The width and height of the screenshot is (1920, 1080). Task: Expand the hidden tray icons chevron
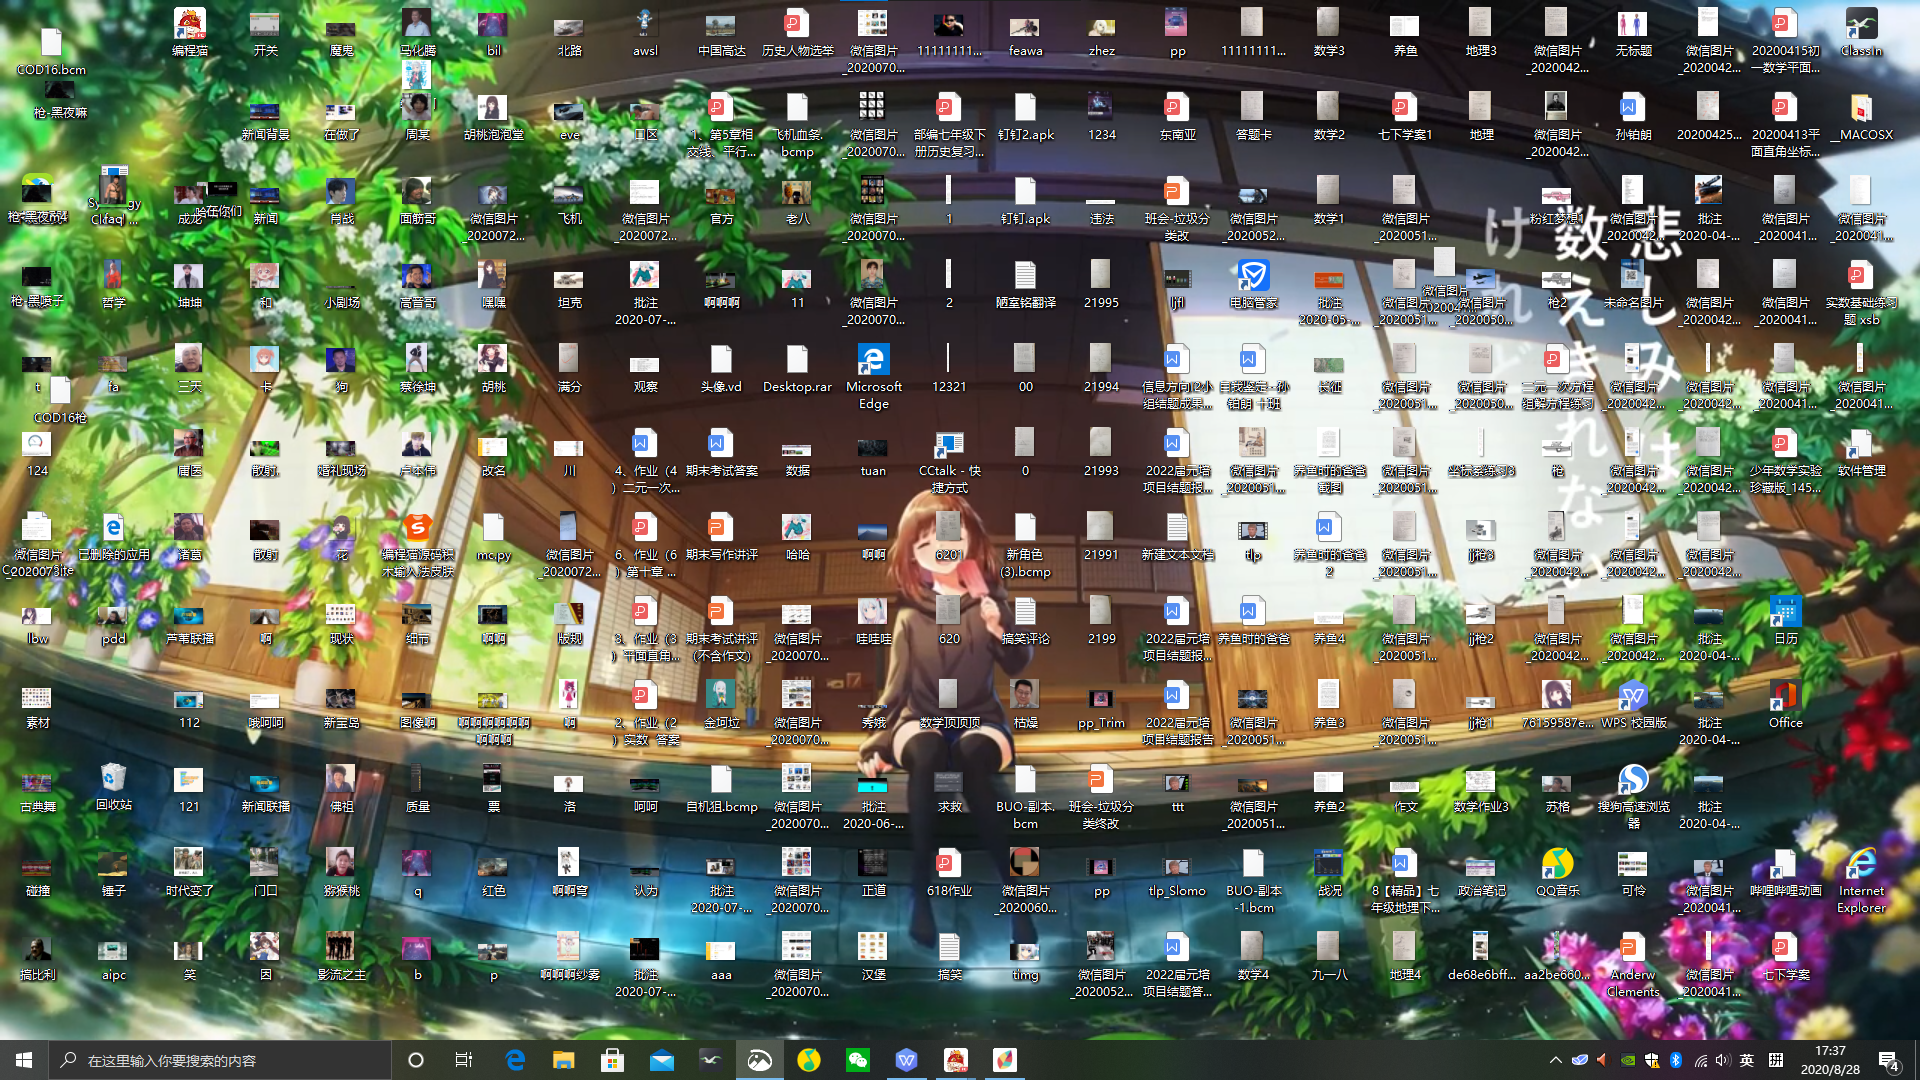click(1555, 1060)
